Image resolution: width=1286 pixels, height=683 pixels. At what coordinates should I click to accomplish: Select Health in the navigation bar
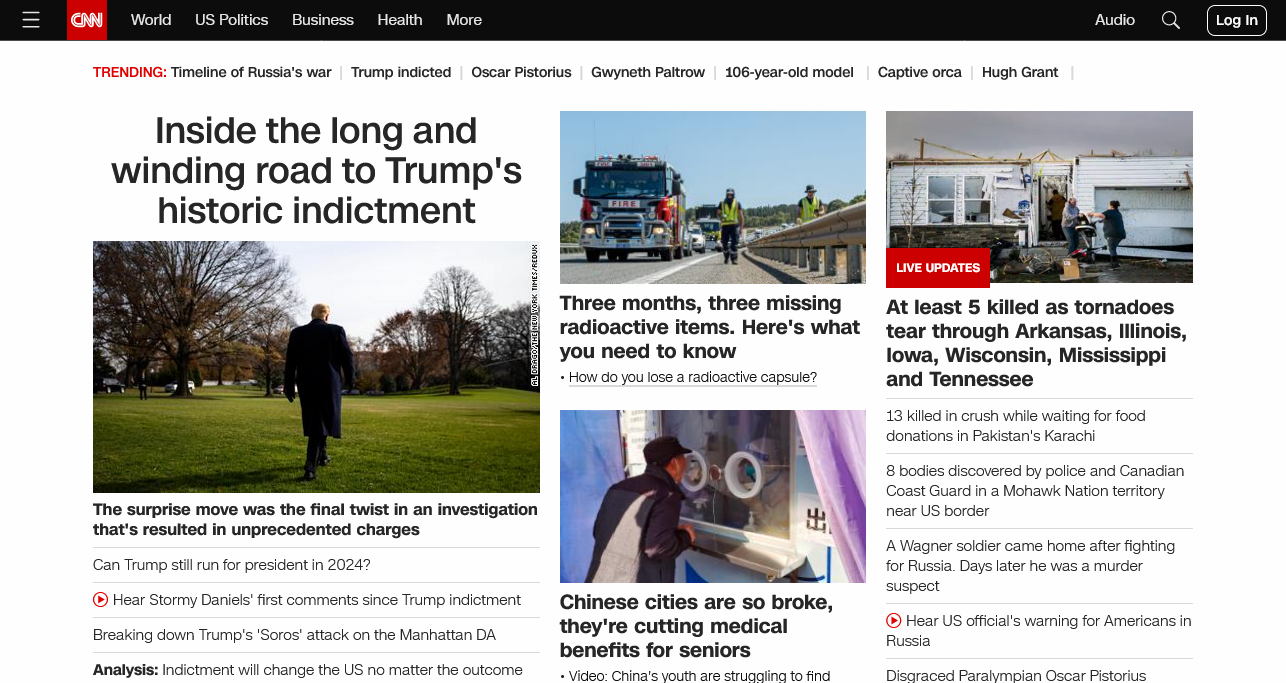(x=400, y=20)
